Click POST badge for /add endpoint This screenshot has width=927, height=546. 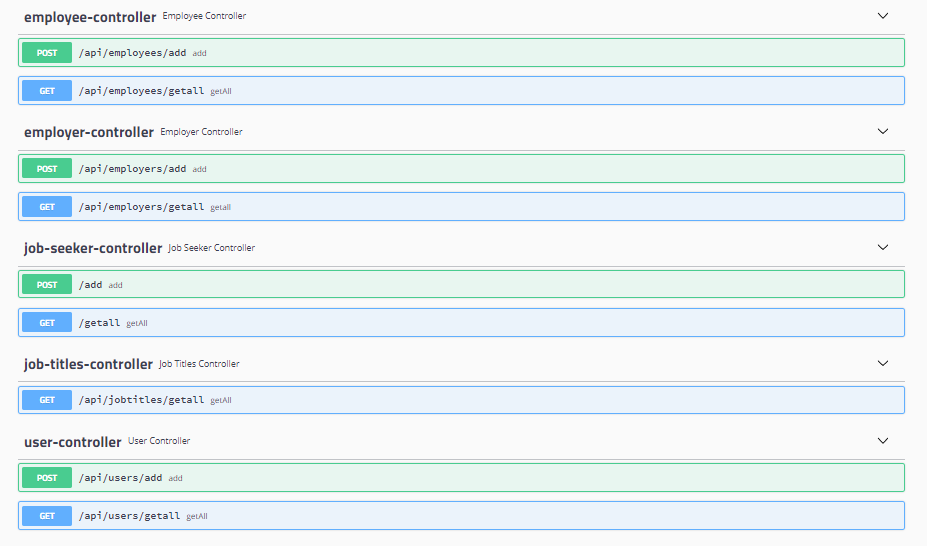[47, 284]
